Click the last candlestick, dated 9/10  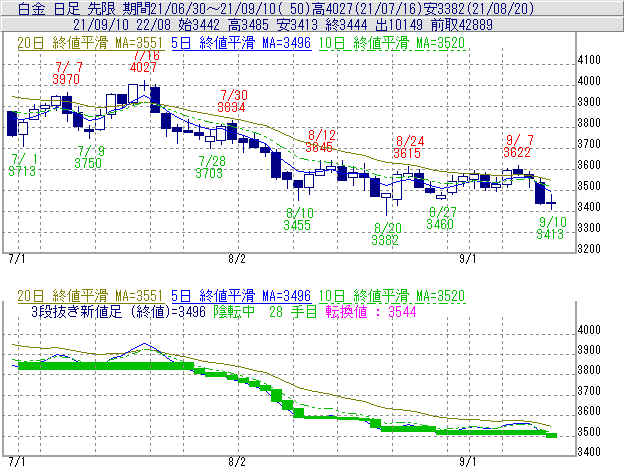551,202
